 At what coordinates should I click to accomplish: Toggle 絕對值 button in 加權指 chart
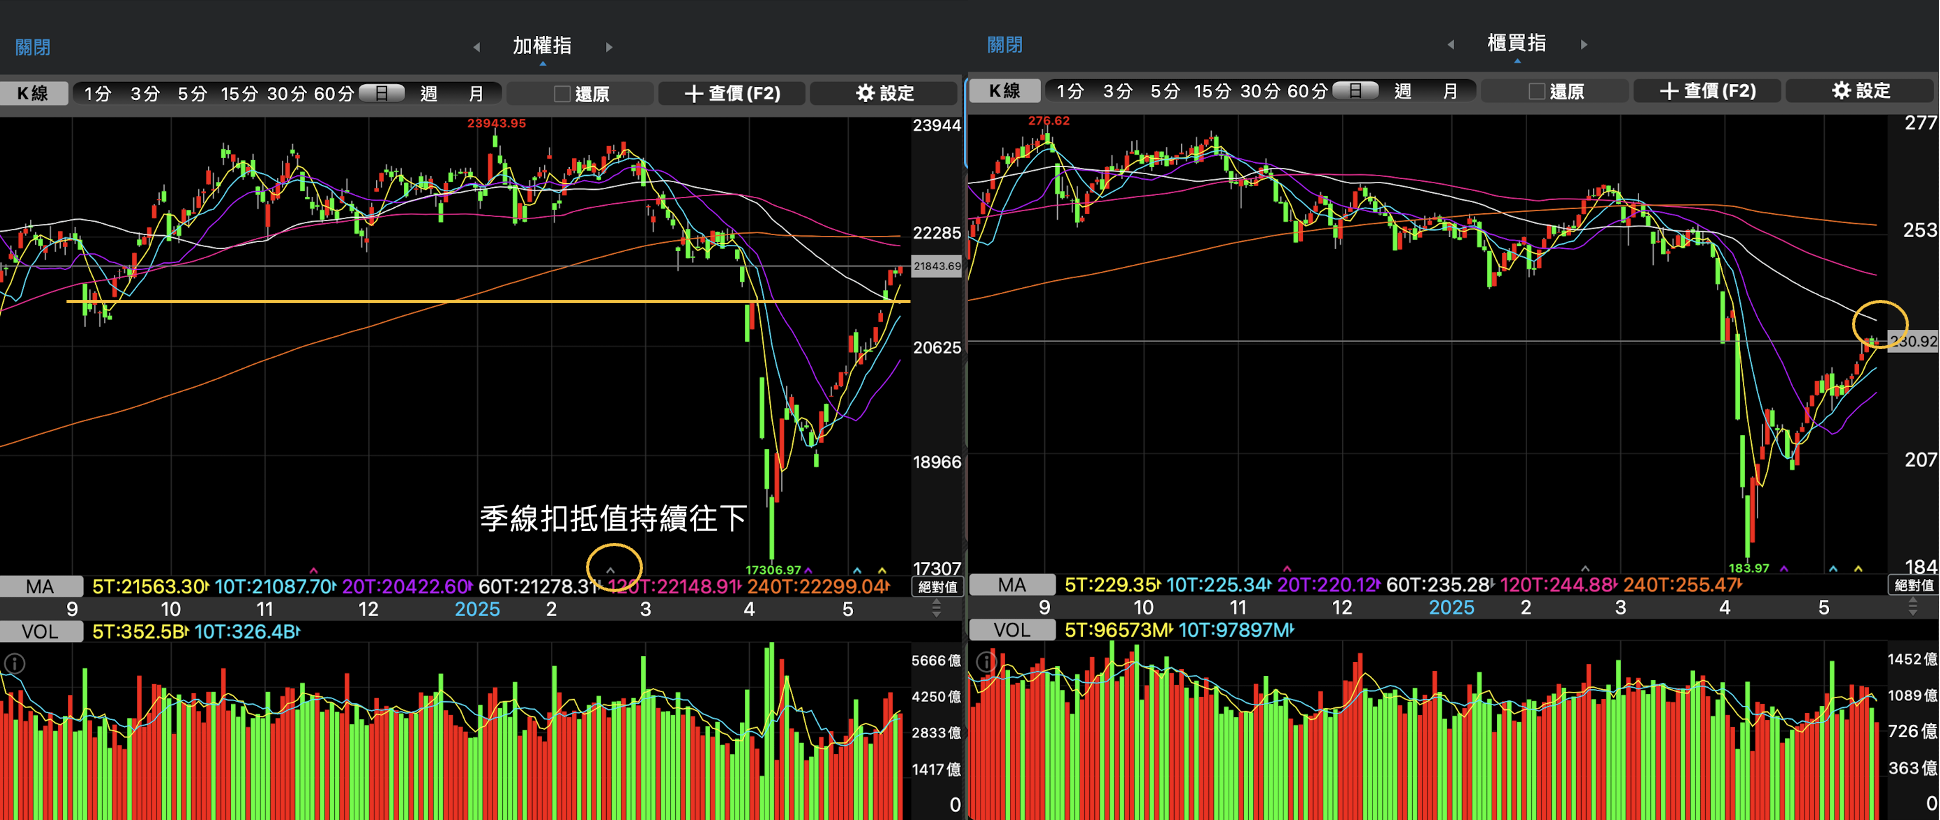[937, 587]
